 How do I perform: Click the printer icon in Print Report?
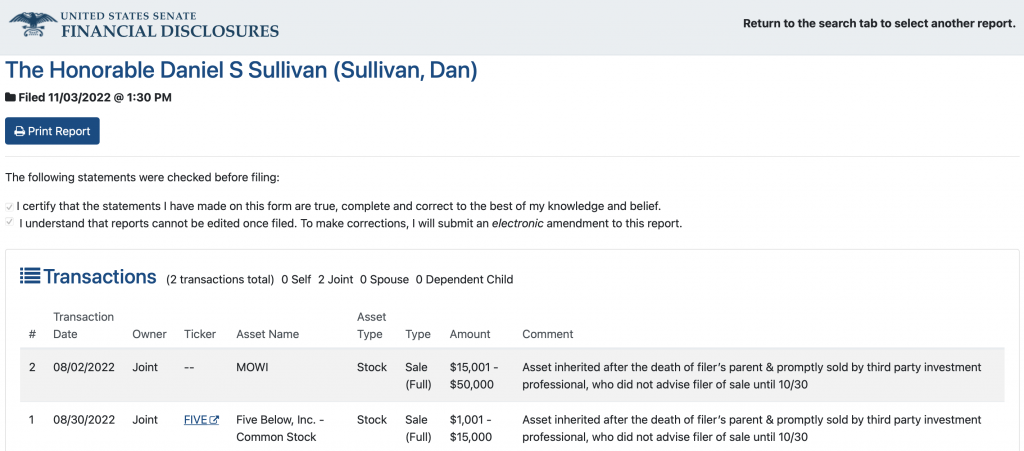point(20,131)
